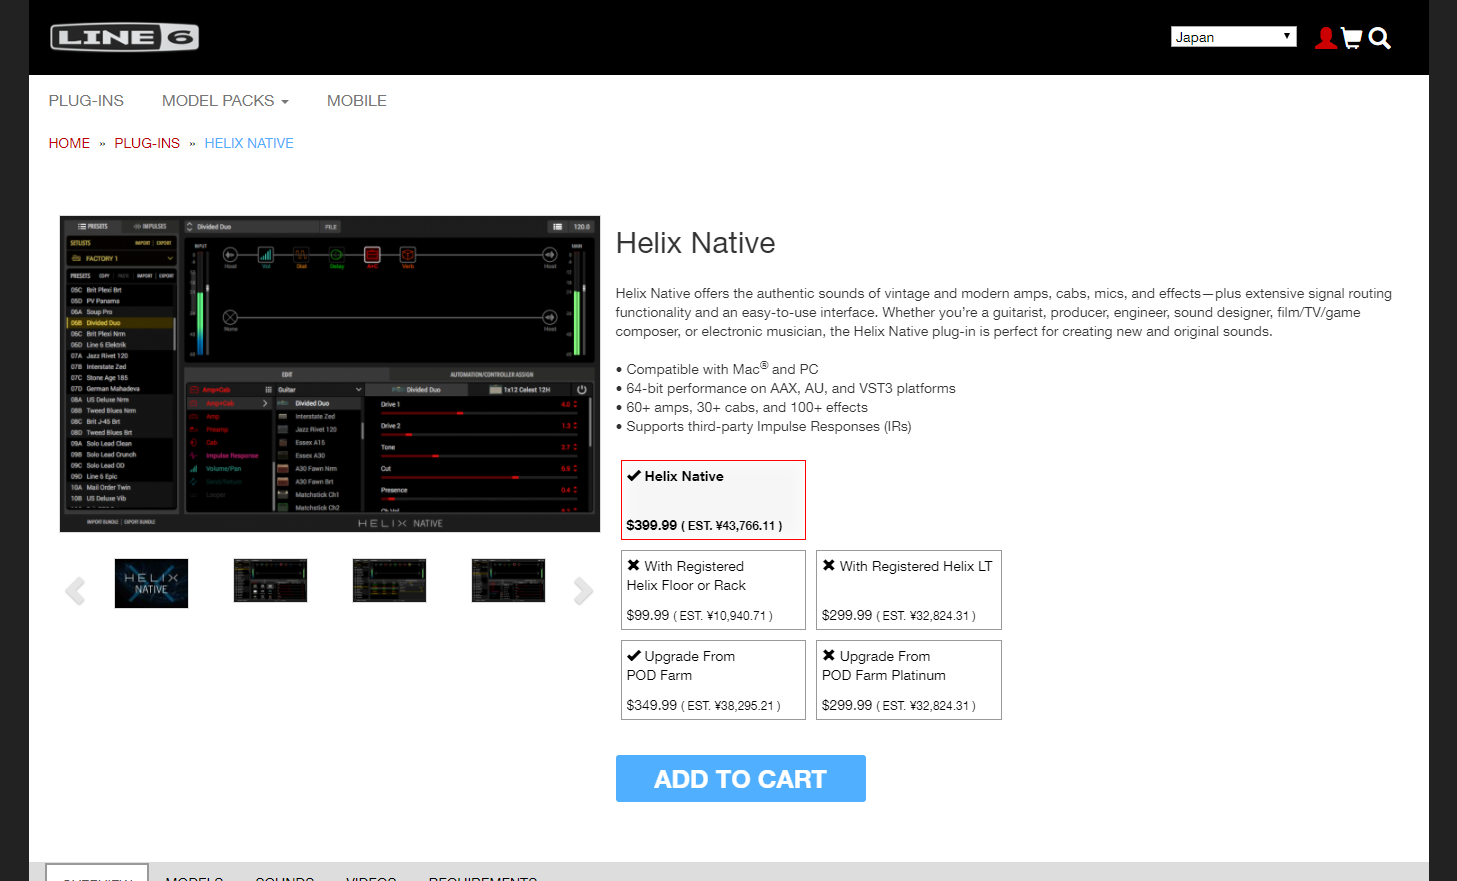
Task: Open the PLUG-INS navigation item
Action: (x=86, y=101)
